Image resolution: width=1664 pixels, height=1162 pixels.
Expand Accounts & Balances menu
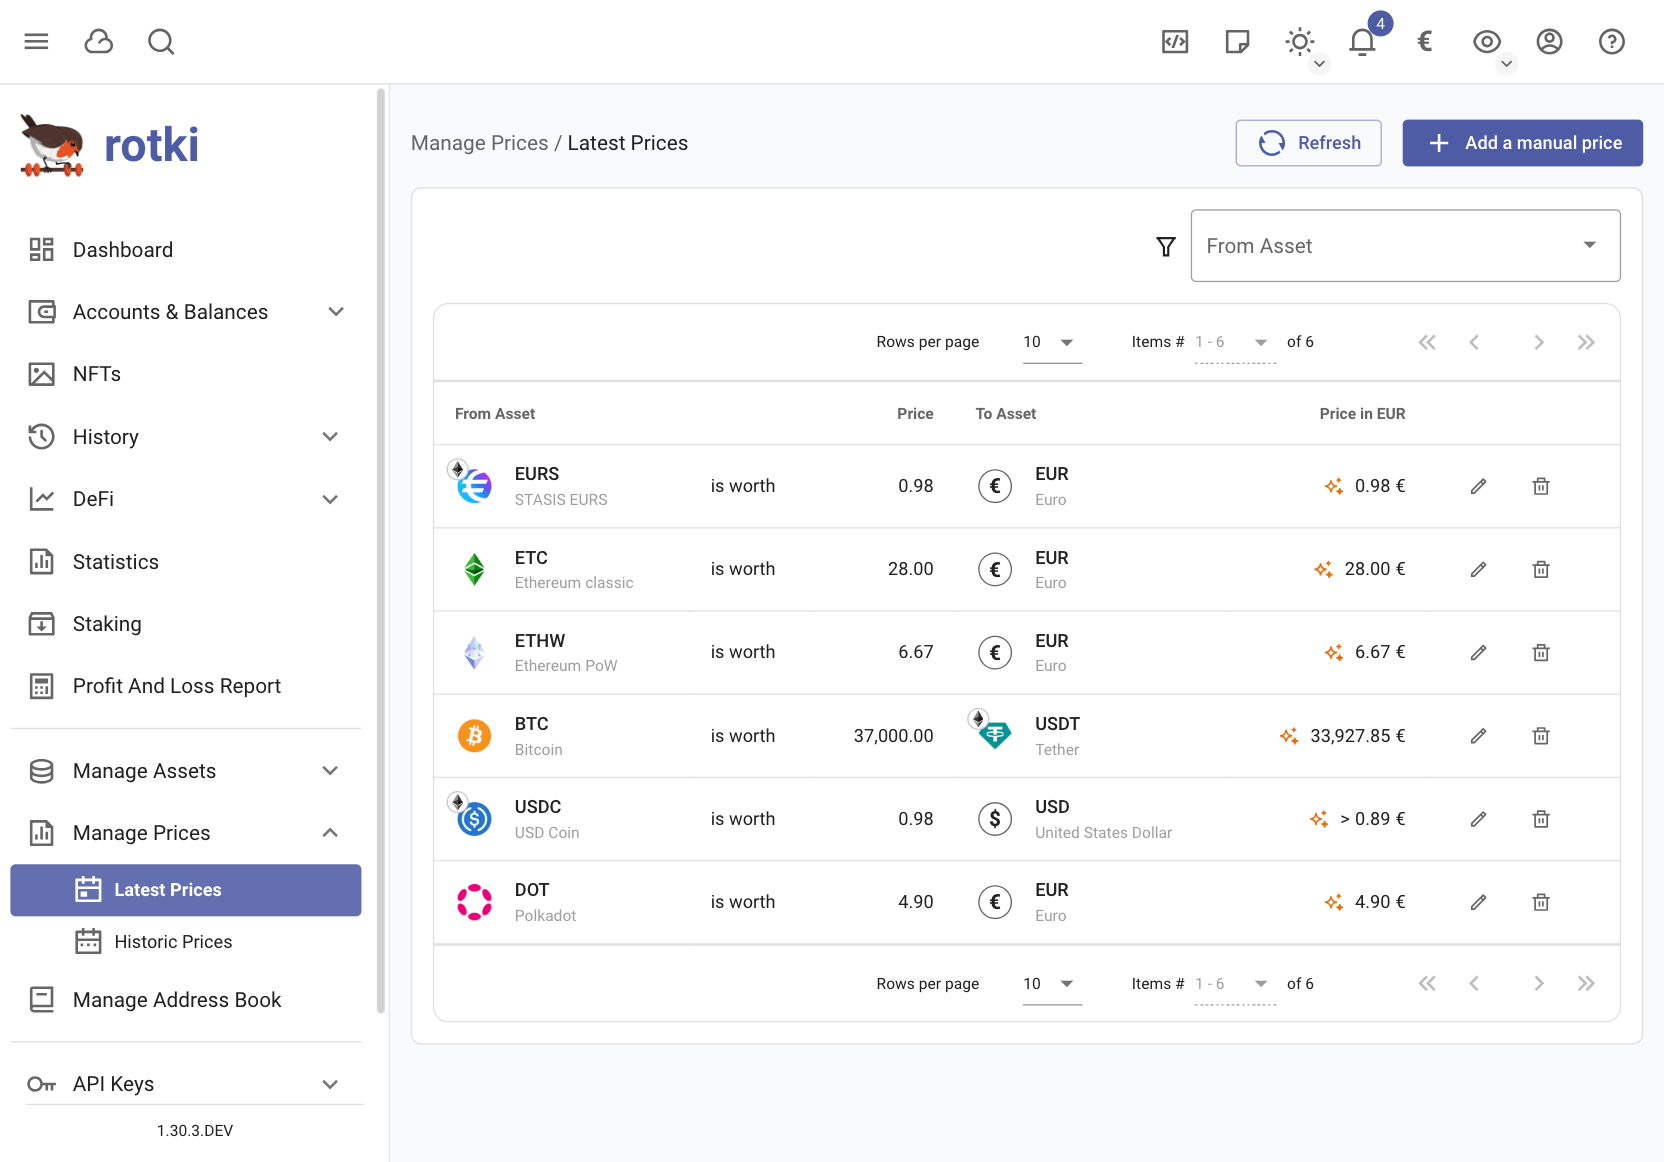(x=186, y=312)
